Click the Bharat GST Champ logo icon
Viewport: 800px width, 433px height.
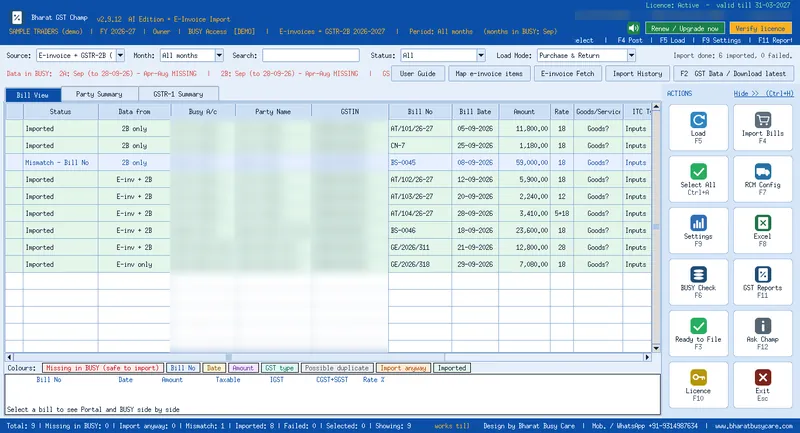pyautogui.click(x=17, y=18)
